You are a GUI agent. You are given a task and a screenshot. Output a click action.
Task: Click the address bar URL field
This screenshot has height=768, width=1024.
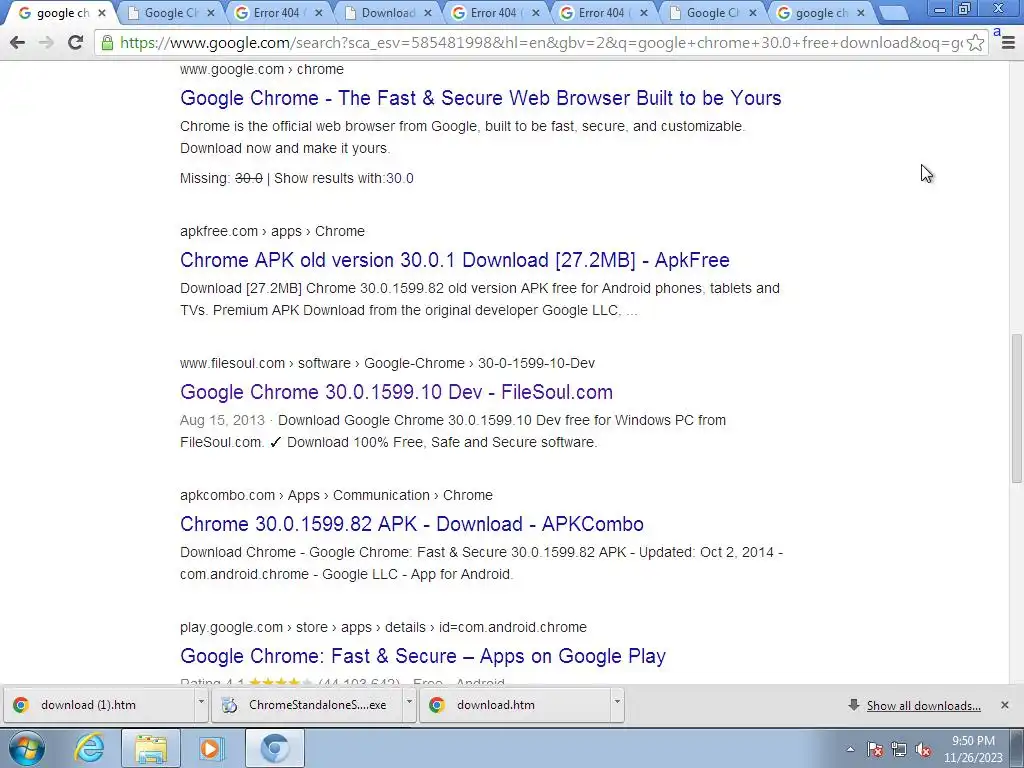541,43
